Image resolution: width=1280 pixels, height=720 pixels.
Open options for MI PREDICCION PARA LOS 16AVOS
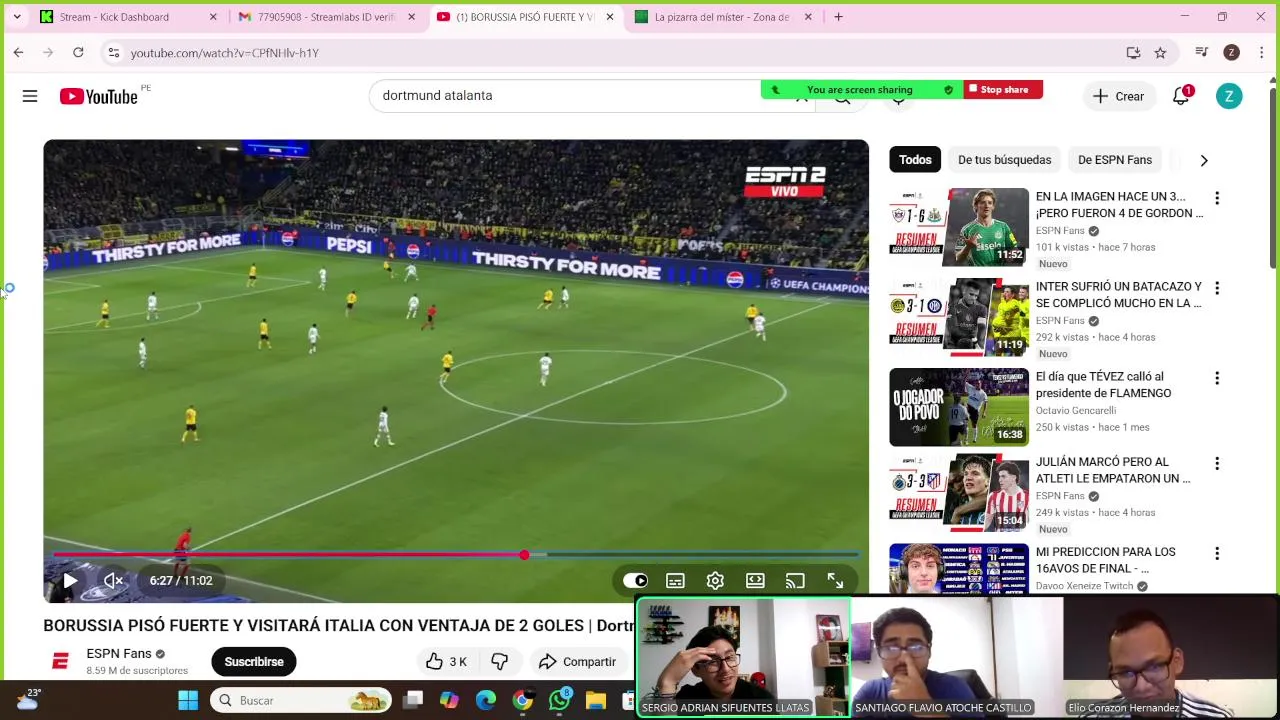[x=1217, y=553]
